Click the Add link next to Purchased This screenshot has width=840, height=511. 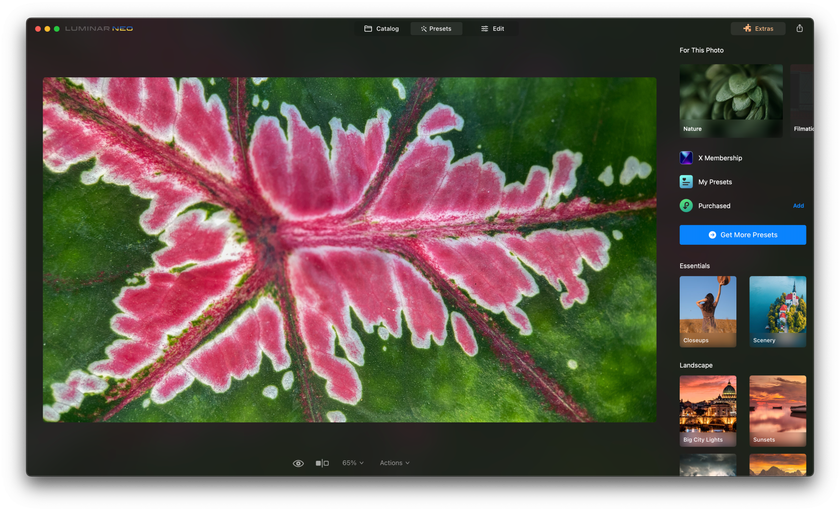coord(798,206)
